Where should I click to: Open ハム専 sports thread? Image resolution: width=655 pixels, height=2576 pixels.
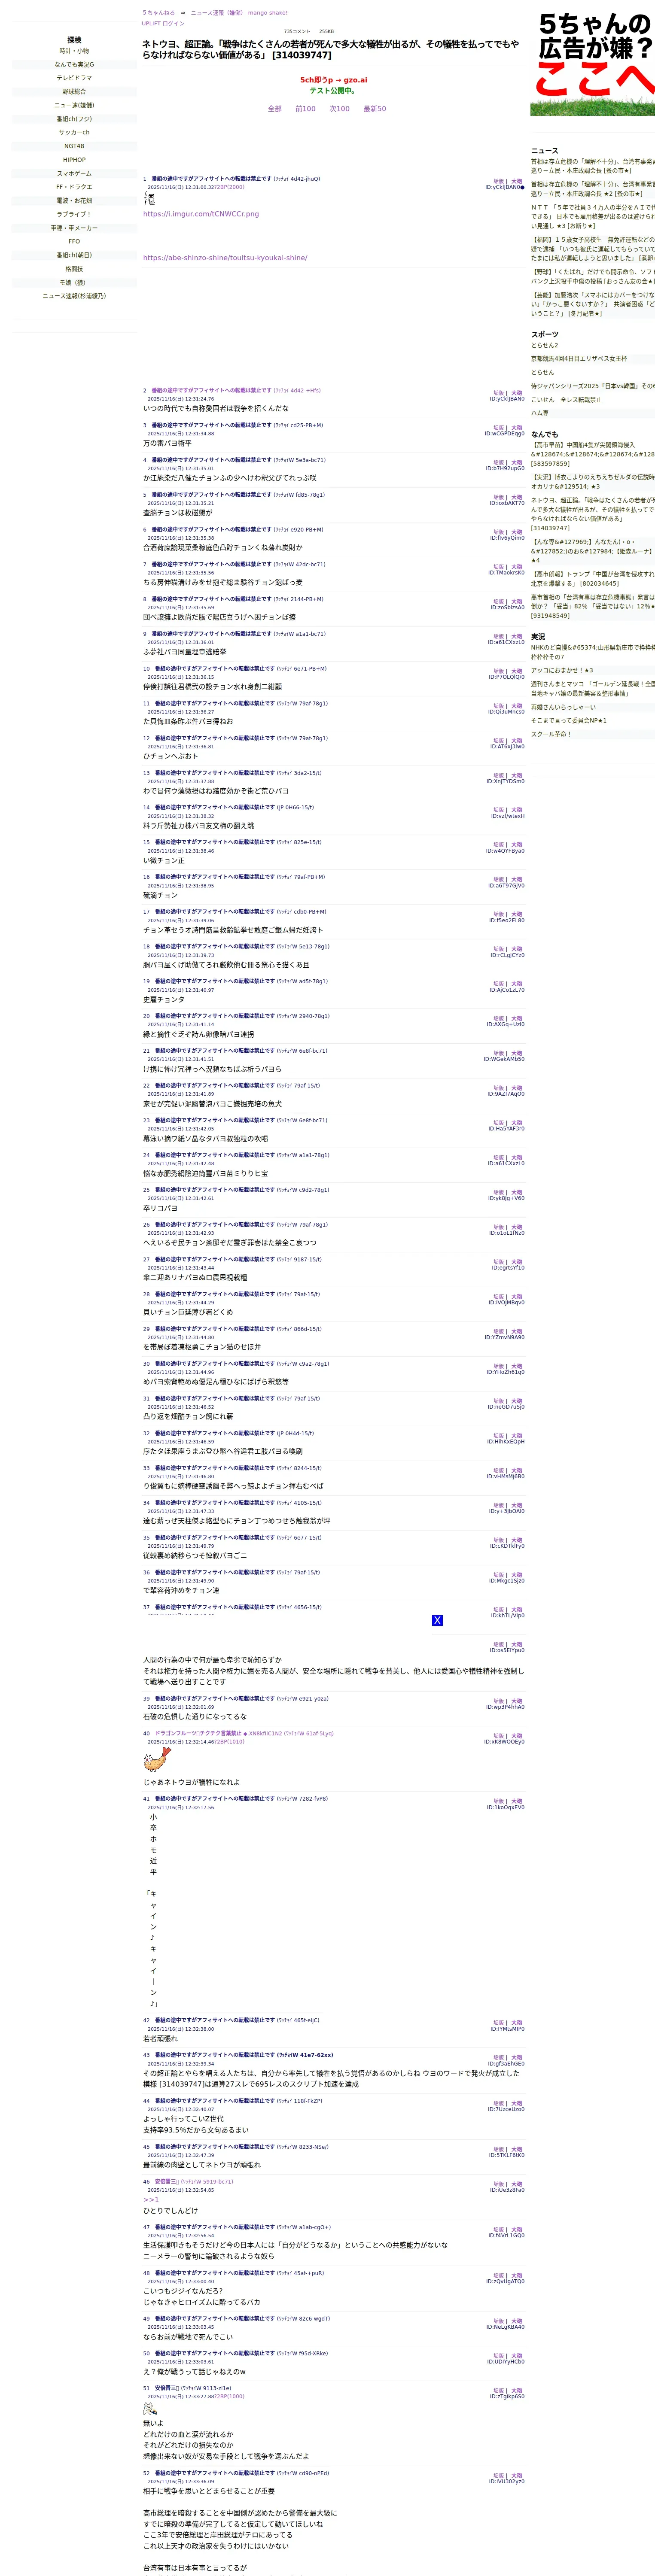tap(540, 413)
